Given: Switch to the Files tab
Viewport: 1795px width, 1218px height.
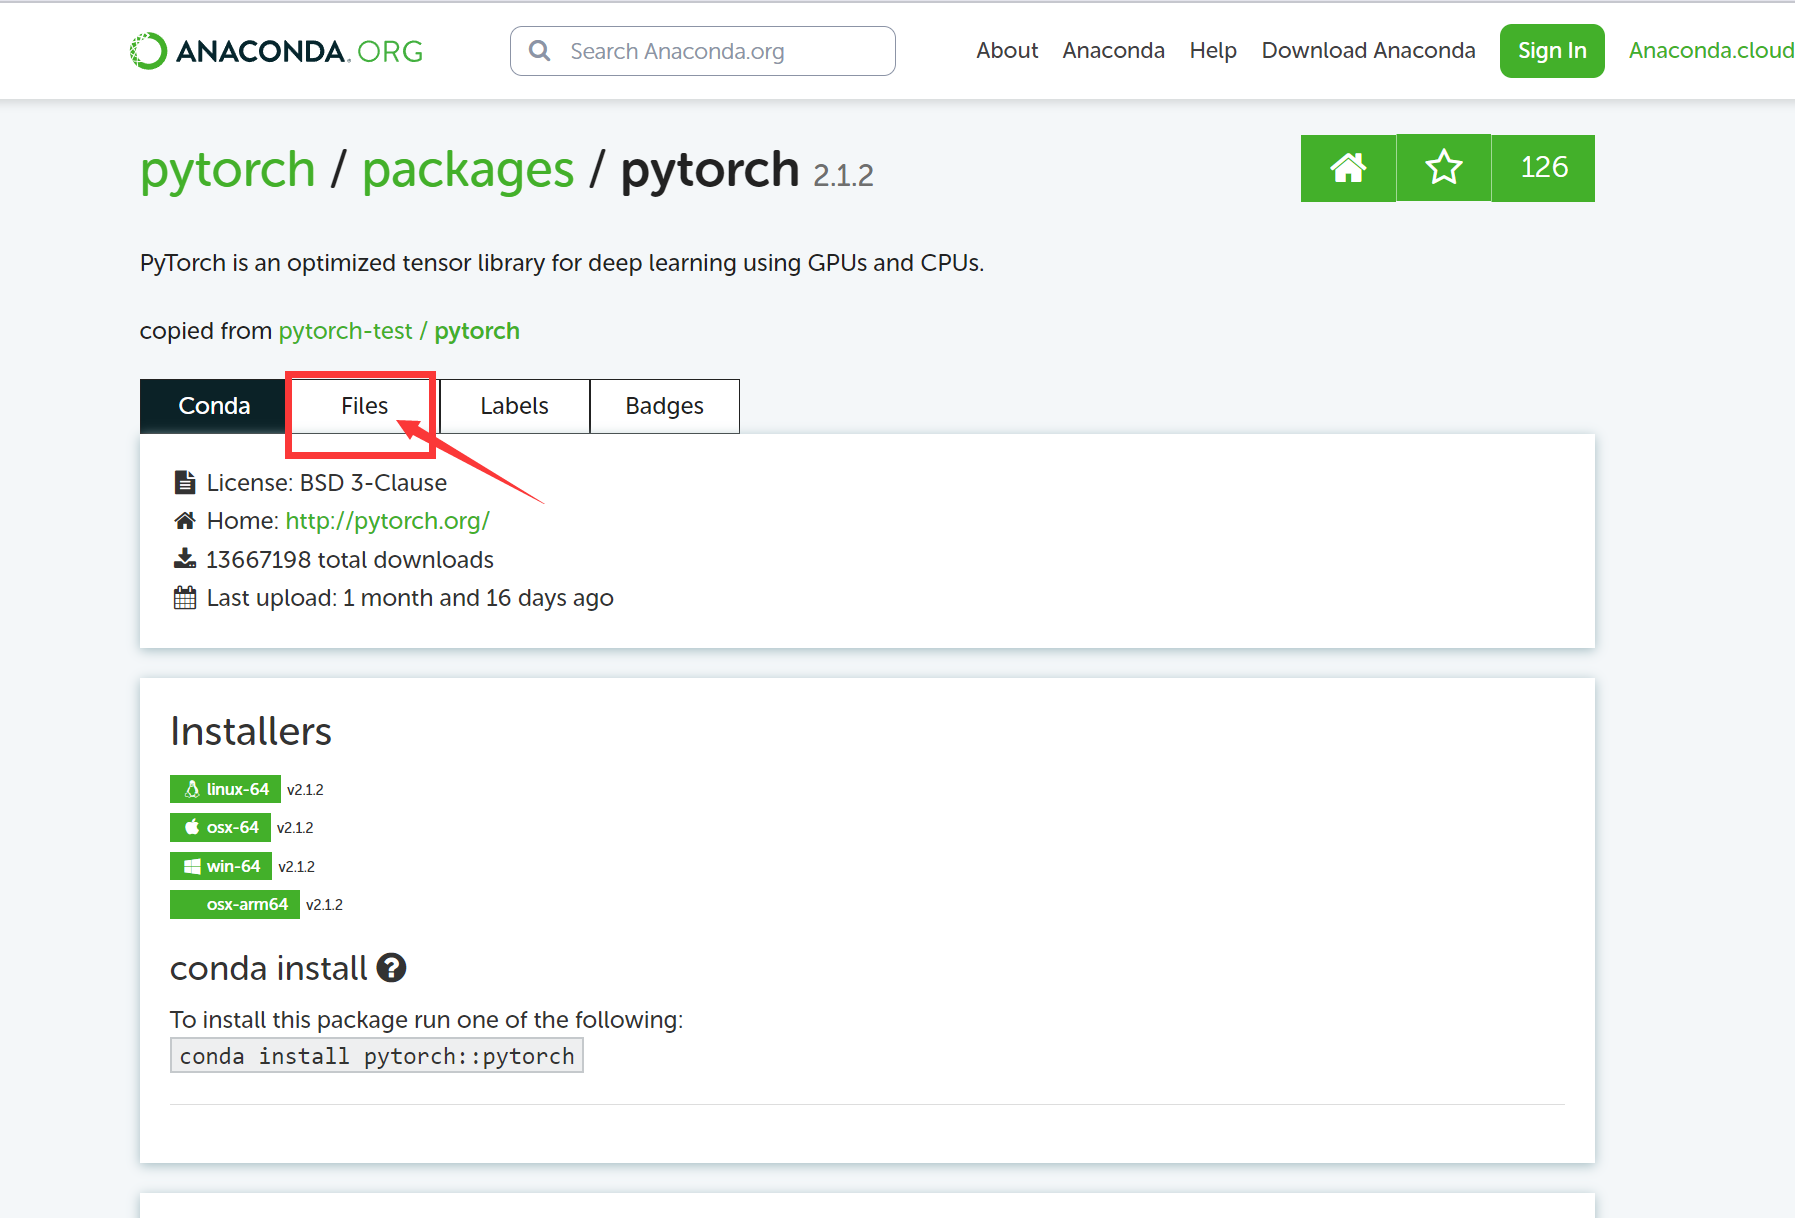Looking at the screenshot, I should [364, 406].
